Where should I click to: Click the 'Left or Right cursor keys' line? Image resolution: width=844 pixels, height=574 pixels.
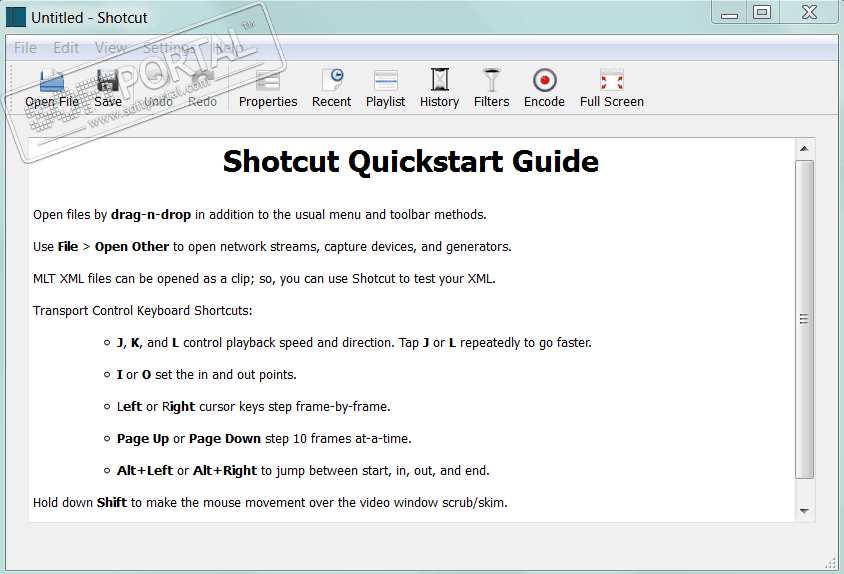tap(254, 407)
